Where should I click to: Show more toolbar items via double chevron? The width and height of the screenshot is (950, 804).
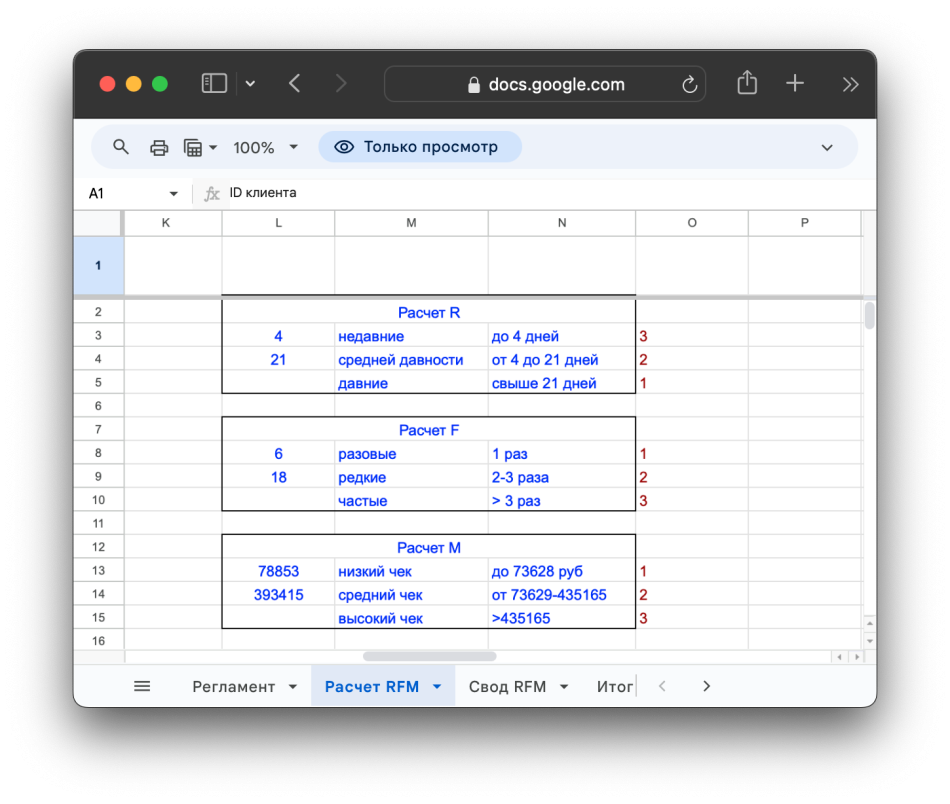[x=850, y=84]
